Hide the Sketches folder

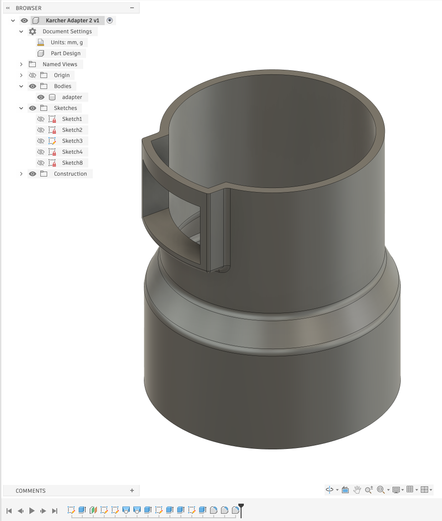32,108
